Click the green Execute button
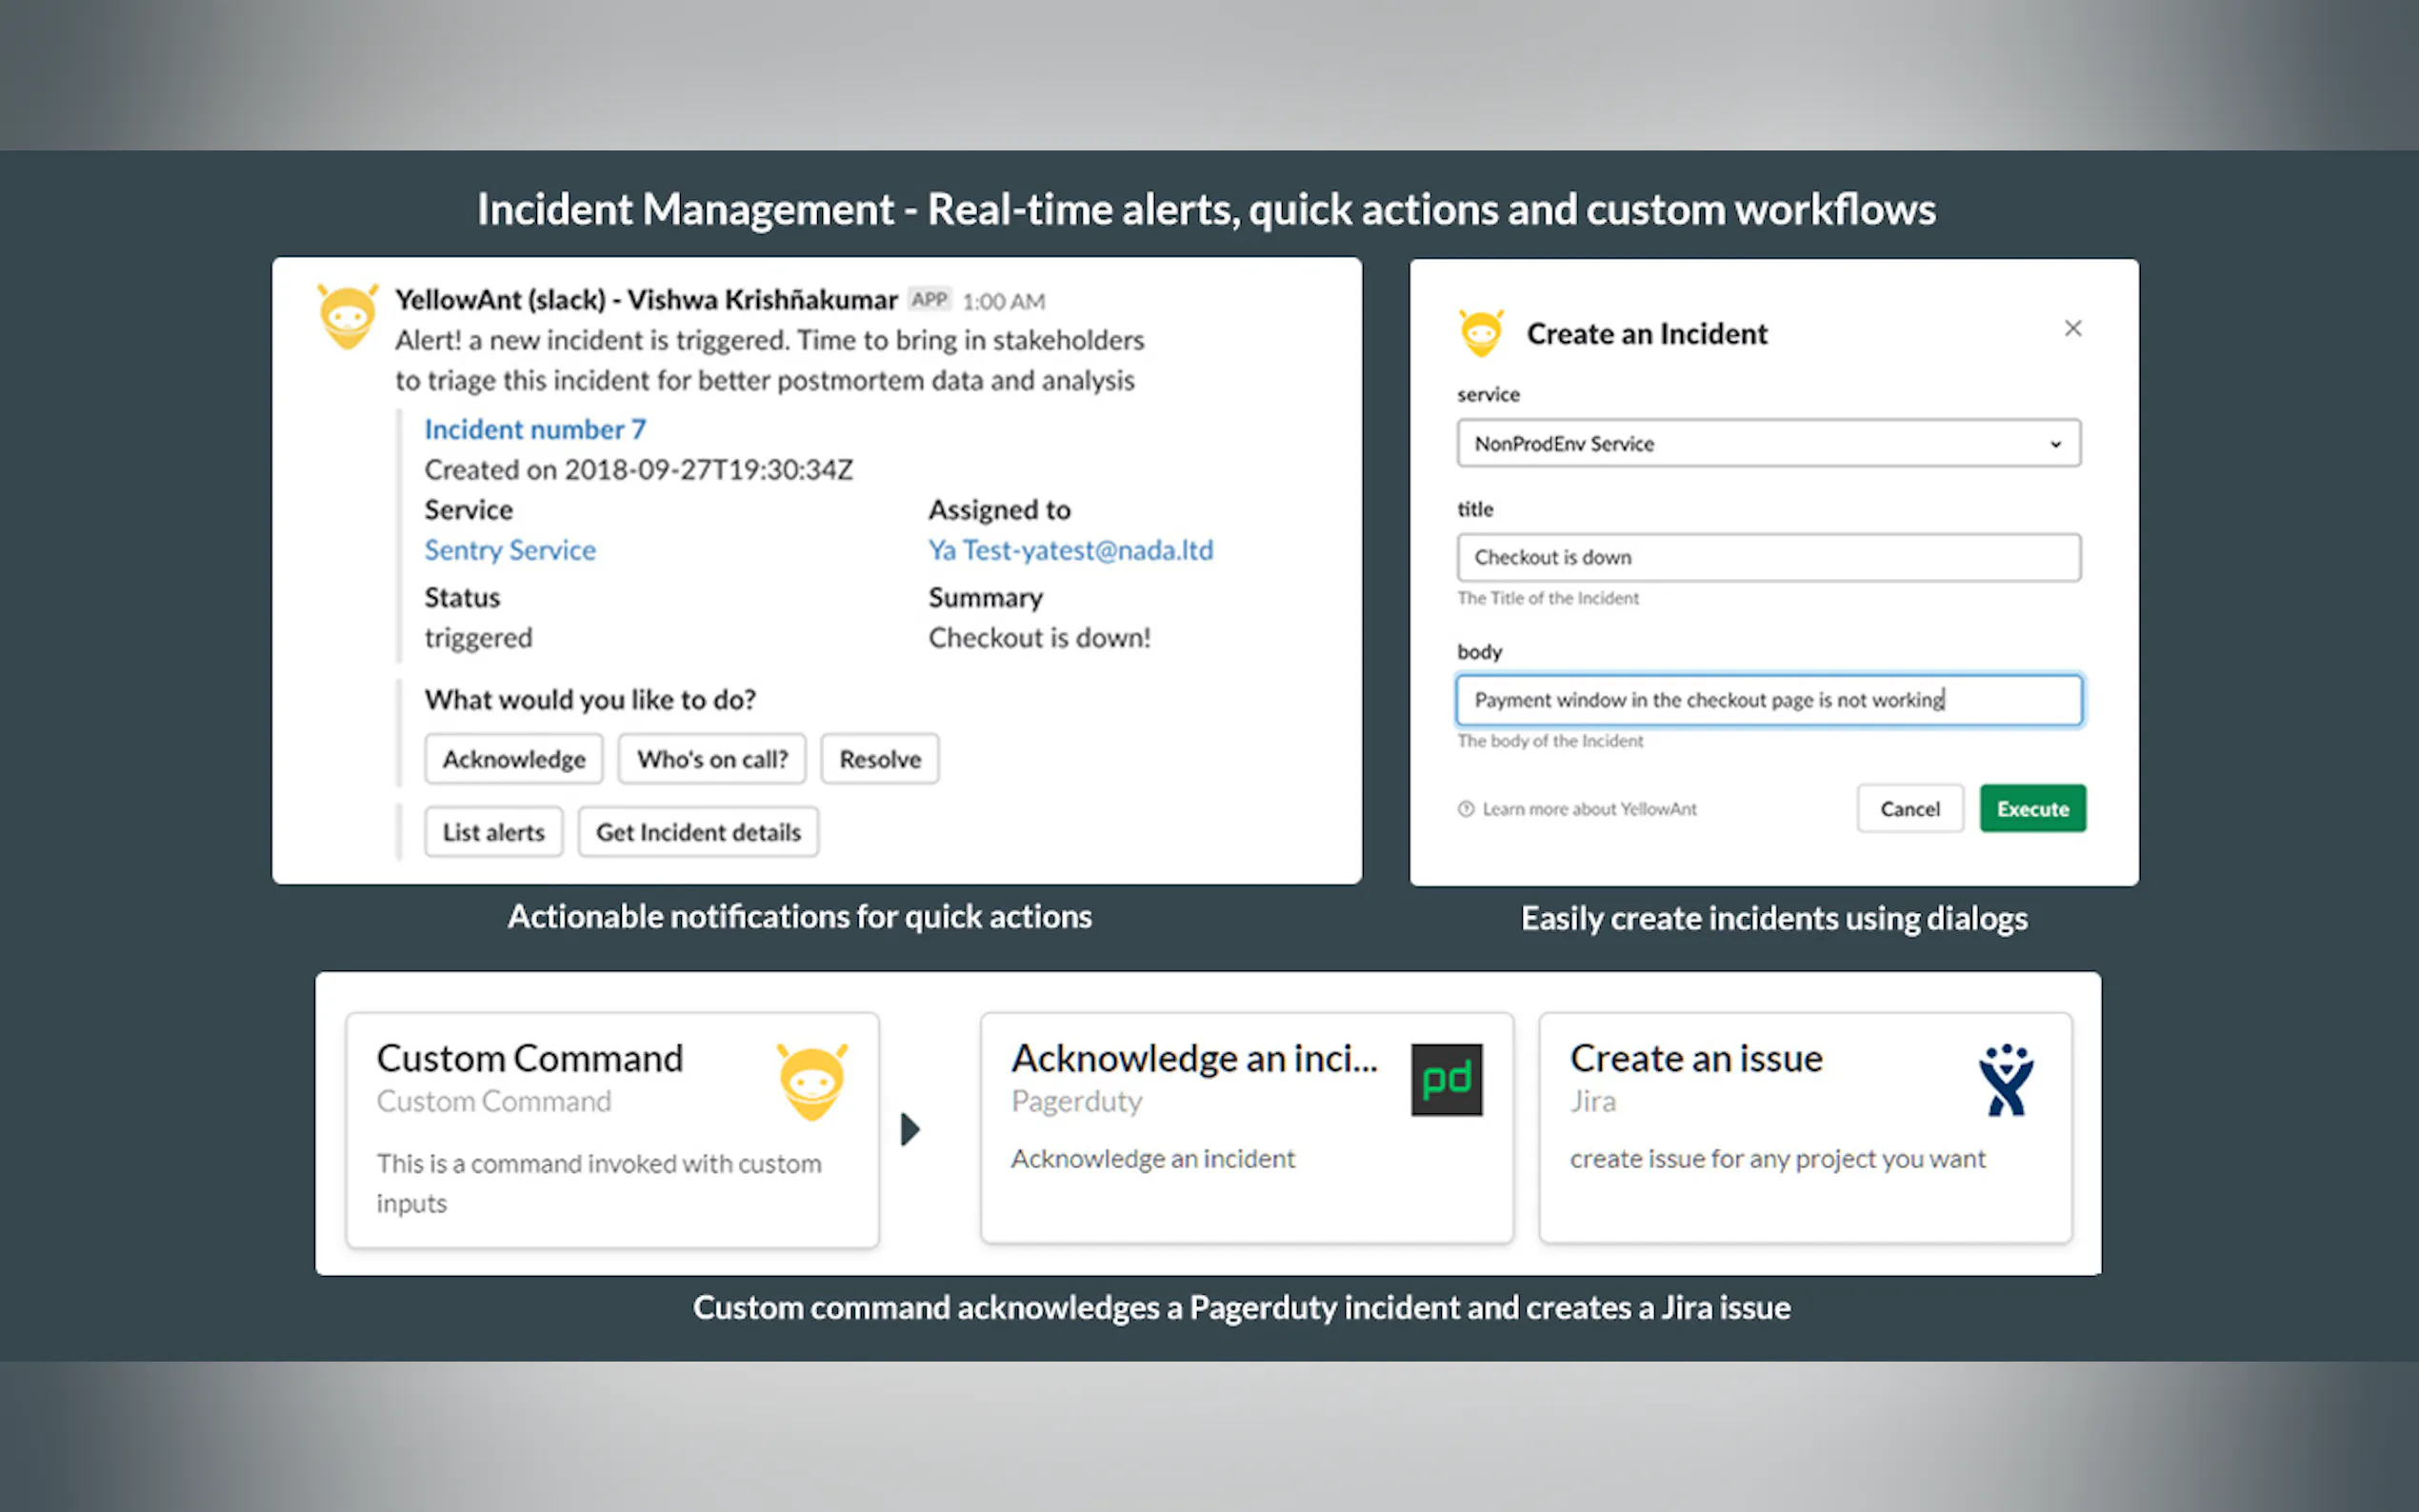Viewport: 2419px width, 1512px height. (2032, 809)
